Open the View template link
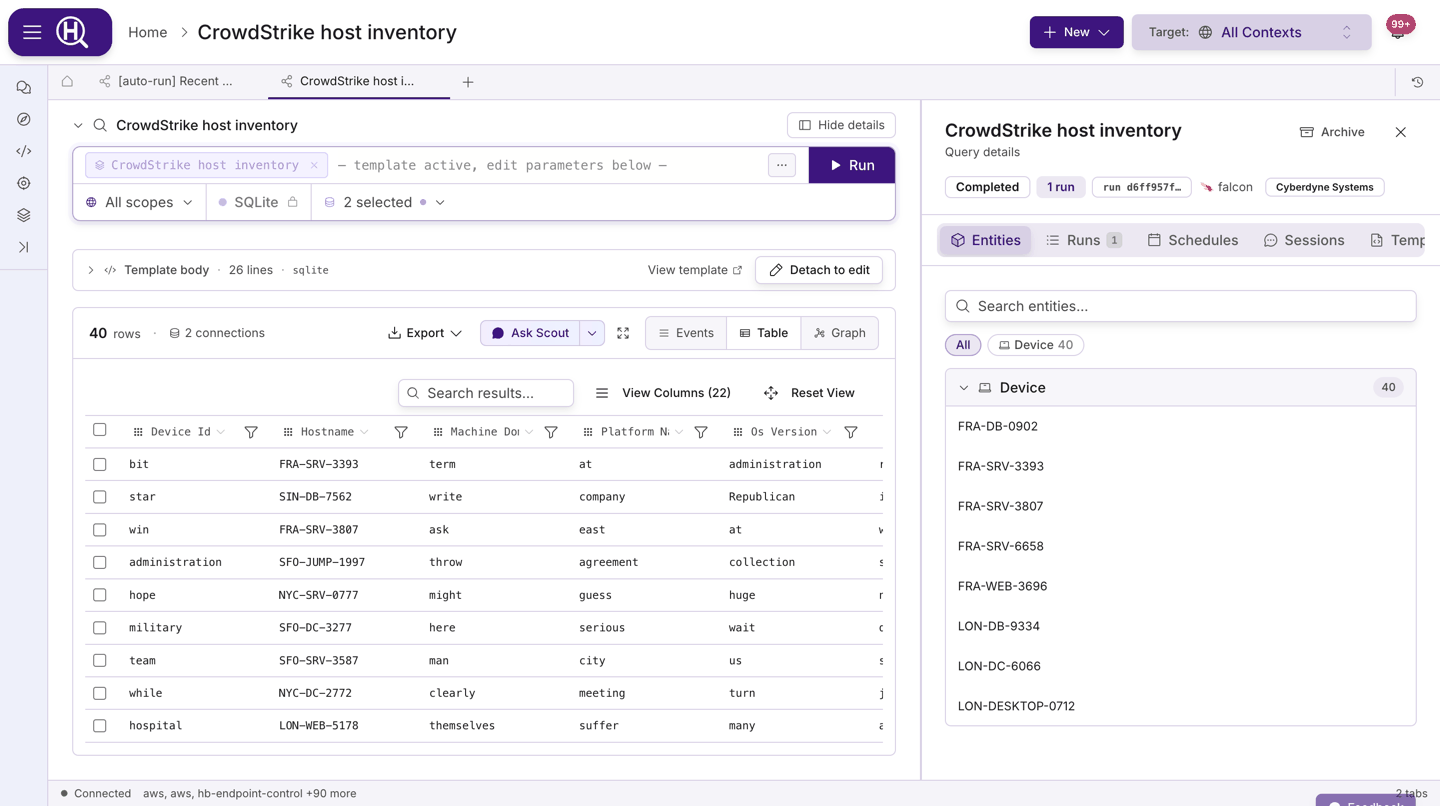Viewport: 1440px width, 806px height. (695, 270)
